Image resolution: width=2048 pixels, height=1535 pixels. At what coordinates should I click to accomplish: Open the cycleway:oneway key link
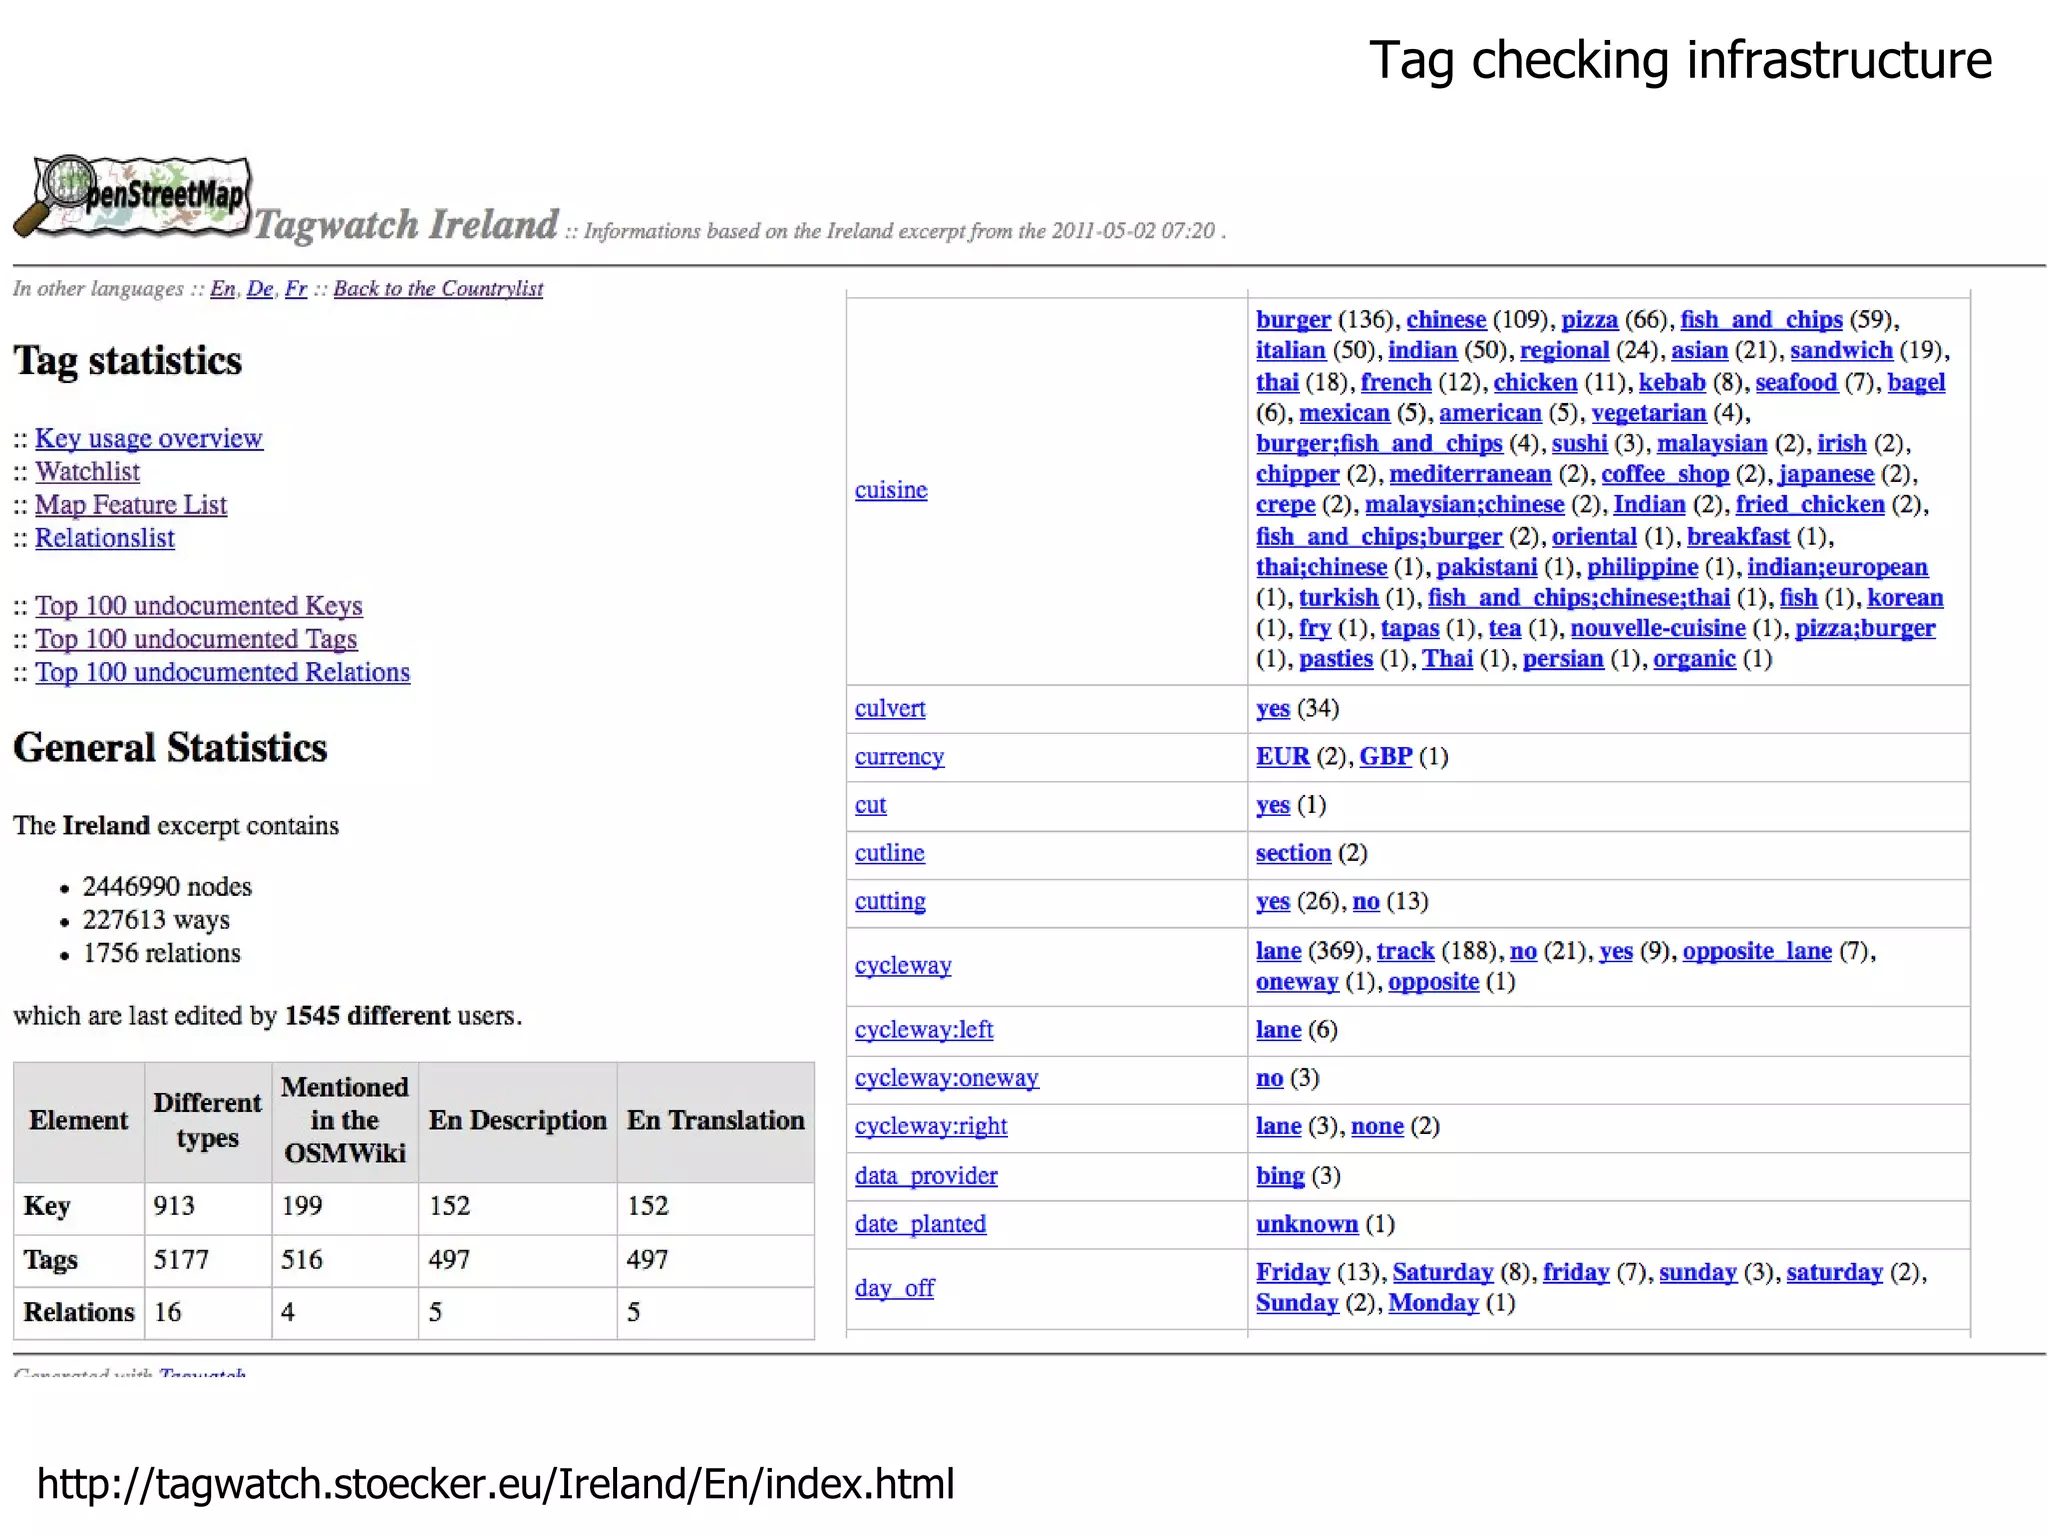(x=946, y=1078)
